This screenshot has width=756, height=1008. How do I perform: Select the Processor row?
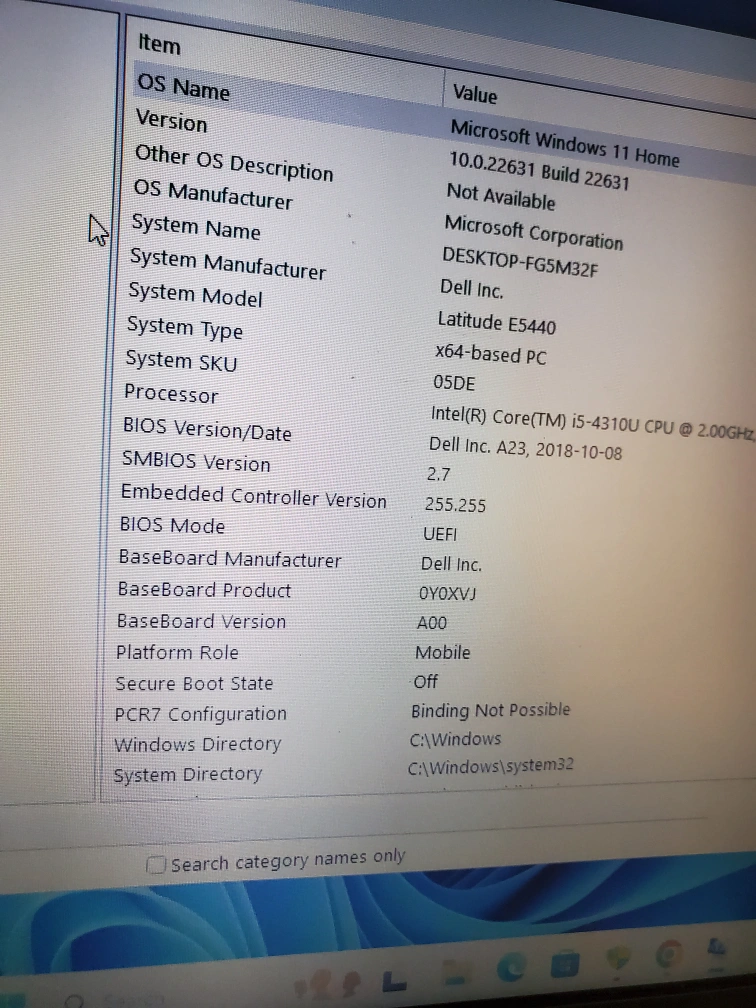(x=170, y=394)
